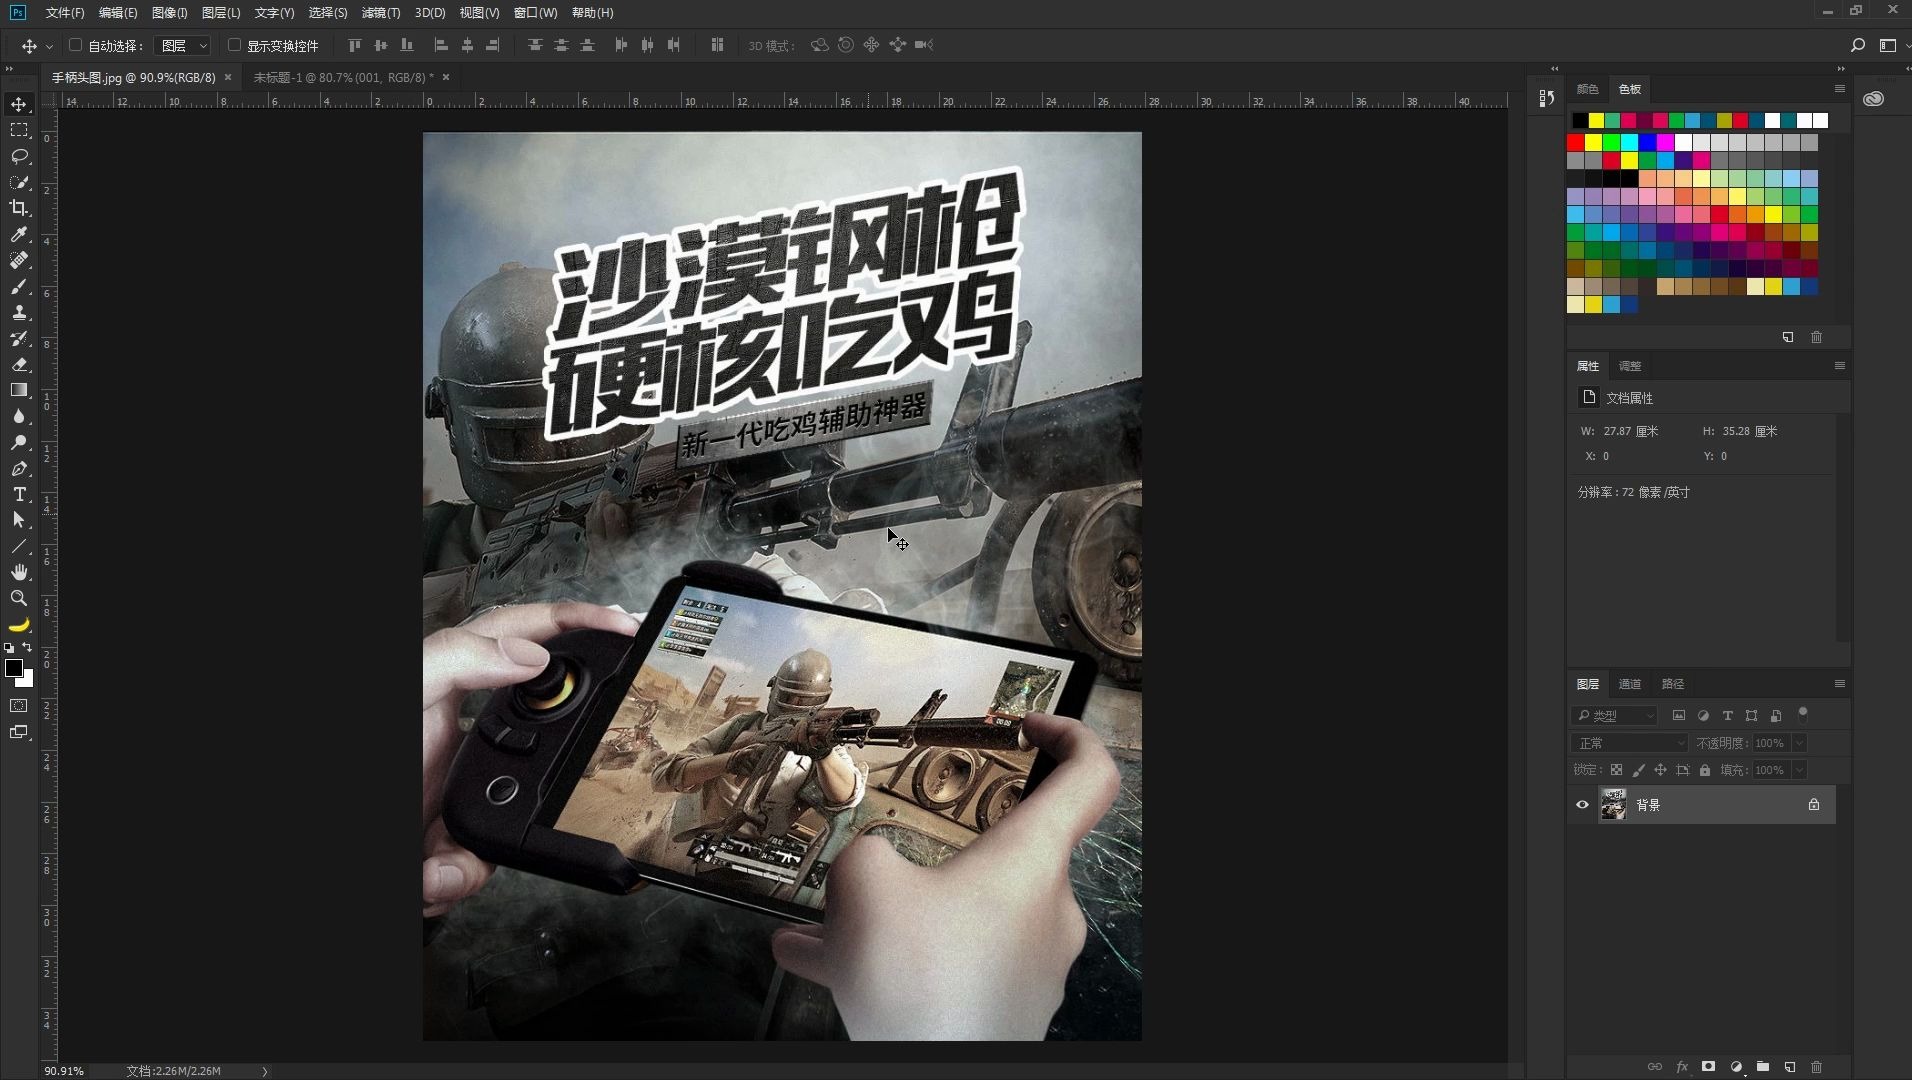
Task: Toggle lock image pixels brush icon
Action: click(1638, 770)
